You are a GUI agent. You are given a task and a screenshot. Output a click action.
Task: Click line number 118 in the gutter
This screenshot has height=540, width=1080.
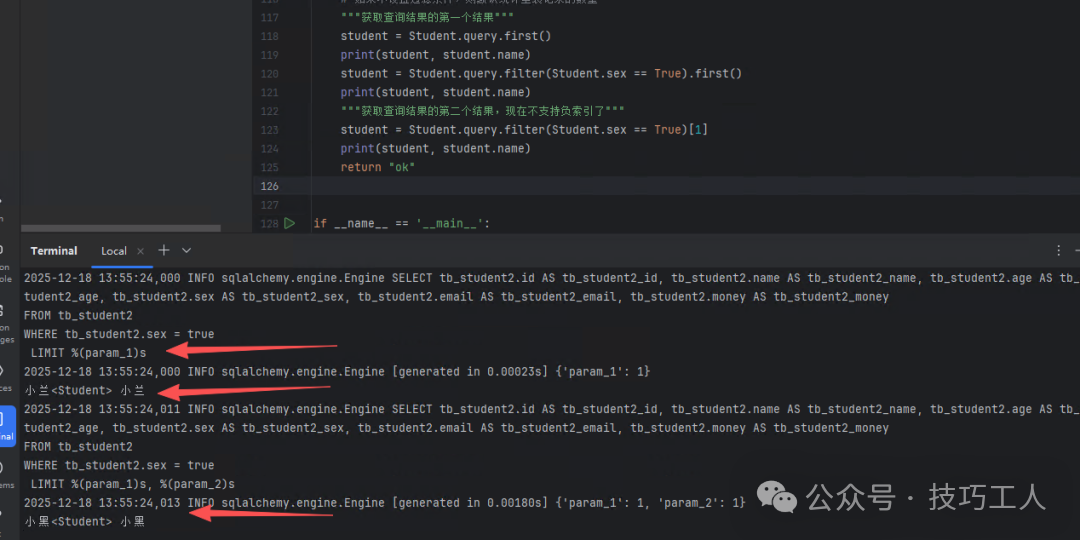coord(269,36)
